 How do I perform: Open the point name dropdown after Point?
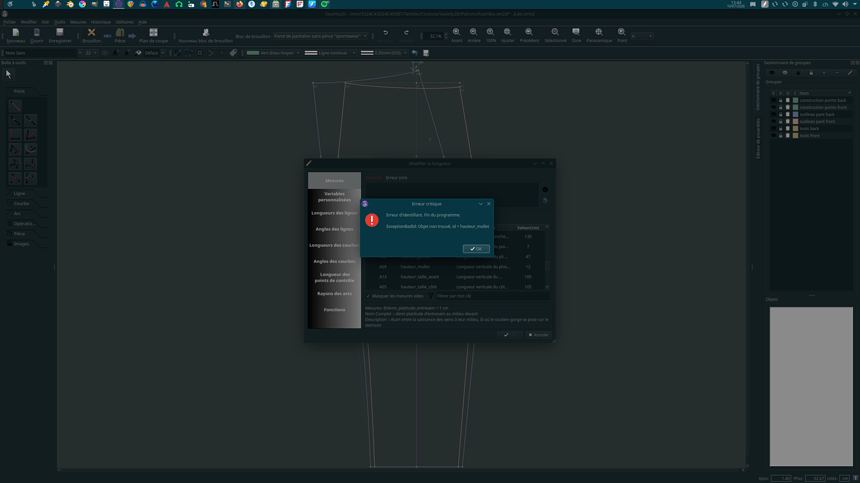(642, 36)
